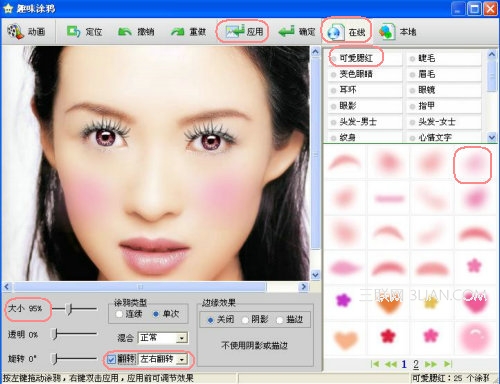500x384 pixels.
Task: Click photo vertical scrollbar up arrow
Action: click(x=315, y=51)
